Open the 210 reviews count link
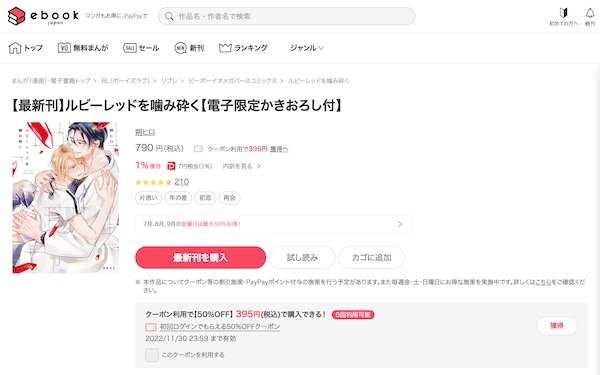This screenshot has height=375, width=600. tap(182, 182)
